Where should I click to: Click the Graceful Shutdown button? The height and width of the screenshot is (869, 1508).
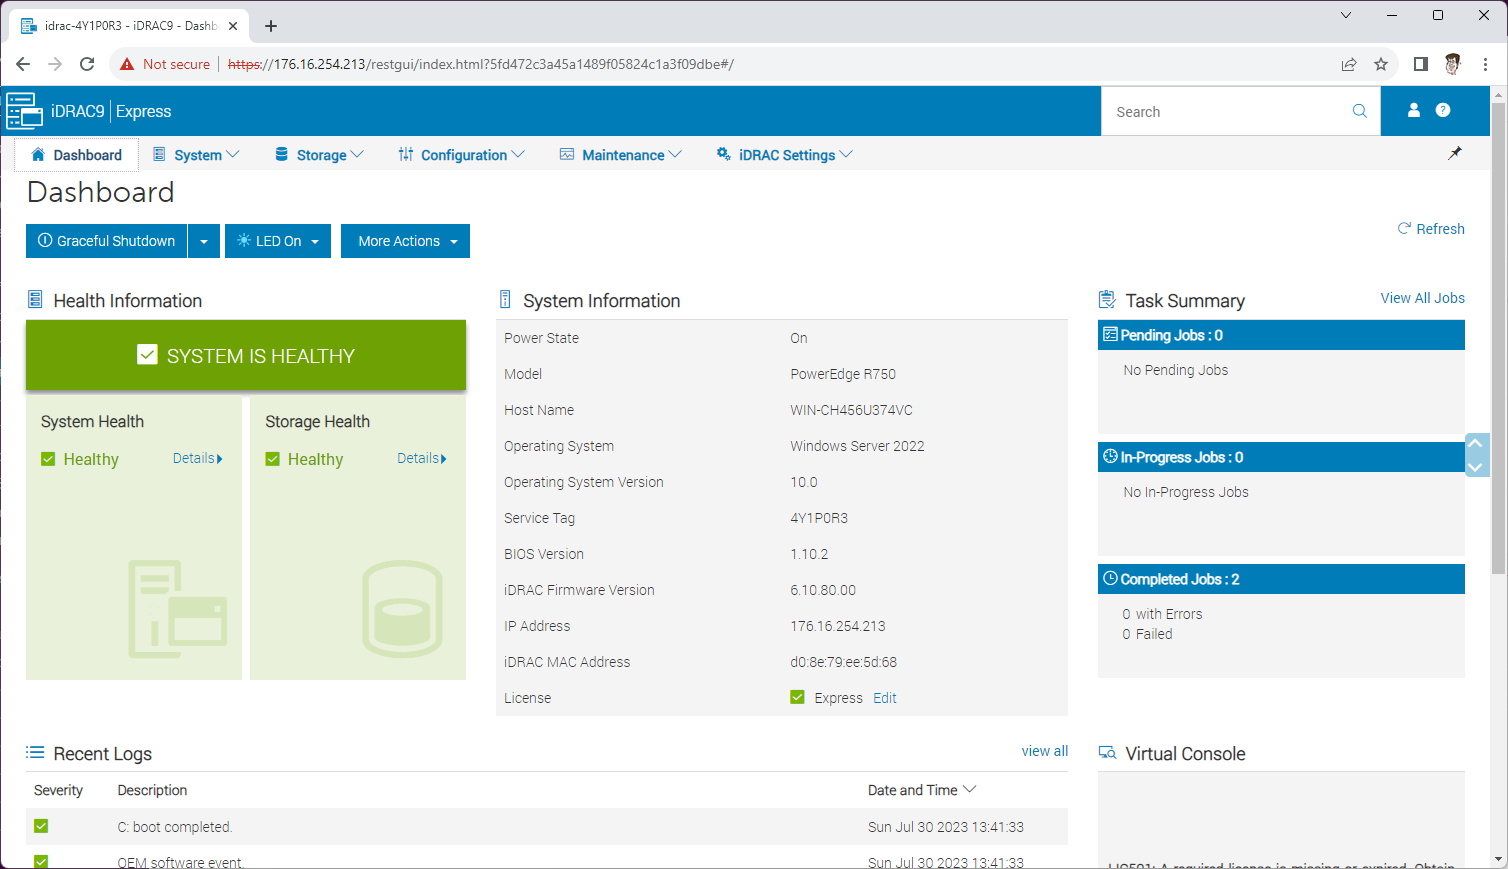(x=107, y=241)
